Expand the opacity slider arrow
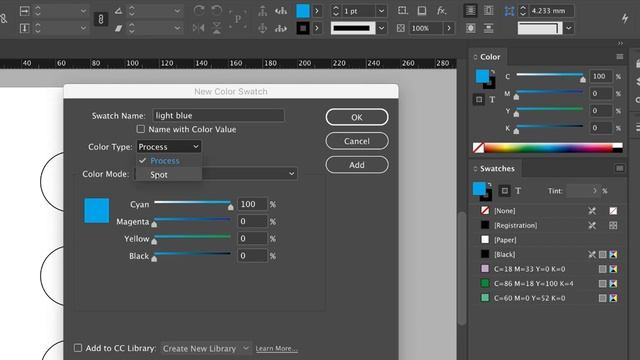Viewport: 640px width, 360px height. click(x=449, y=28)
